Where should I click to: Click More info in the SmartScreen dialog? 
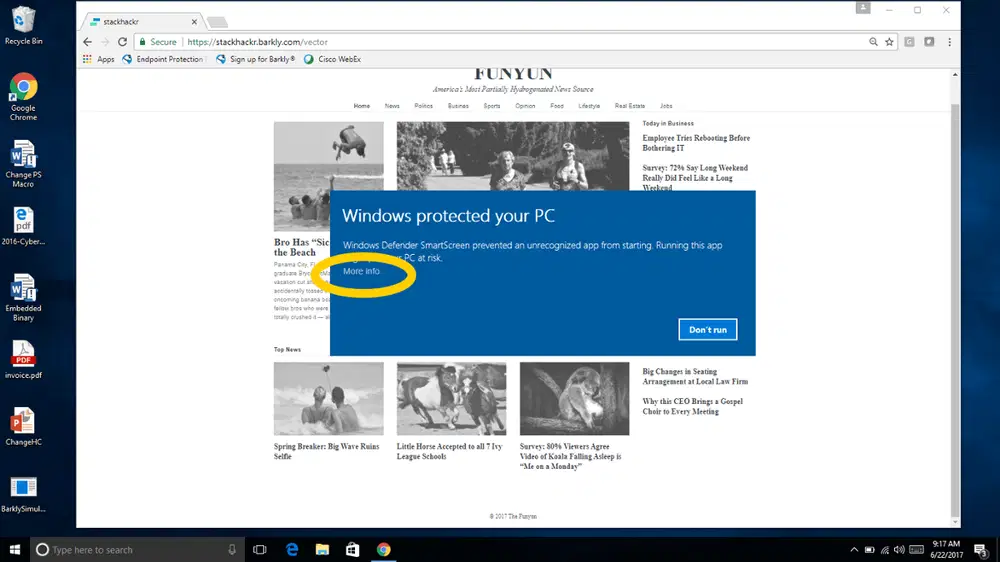[x=361, y=271]
